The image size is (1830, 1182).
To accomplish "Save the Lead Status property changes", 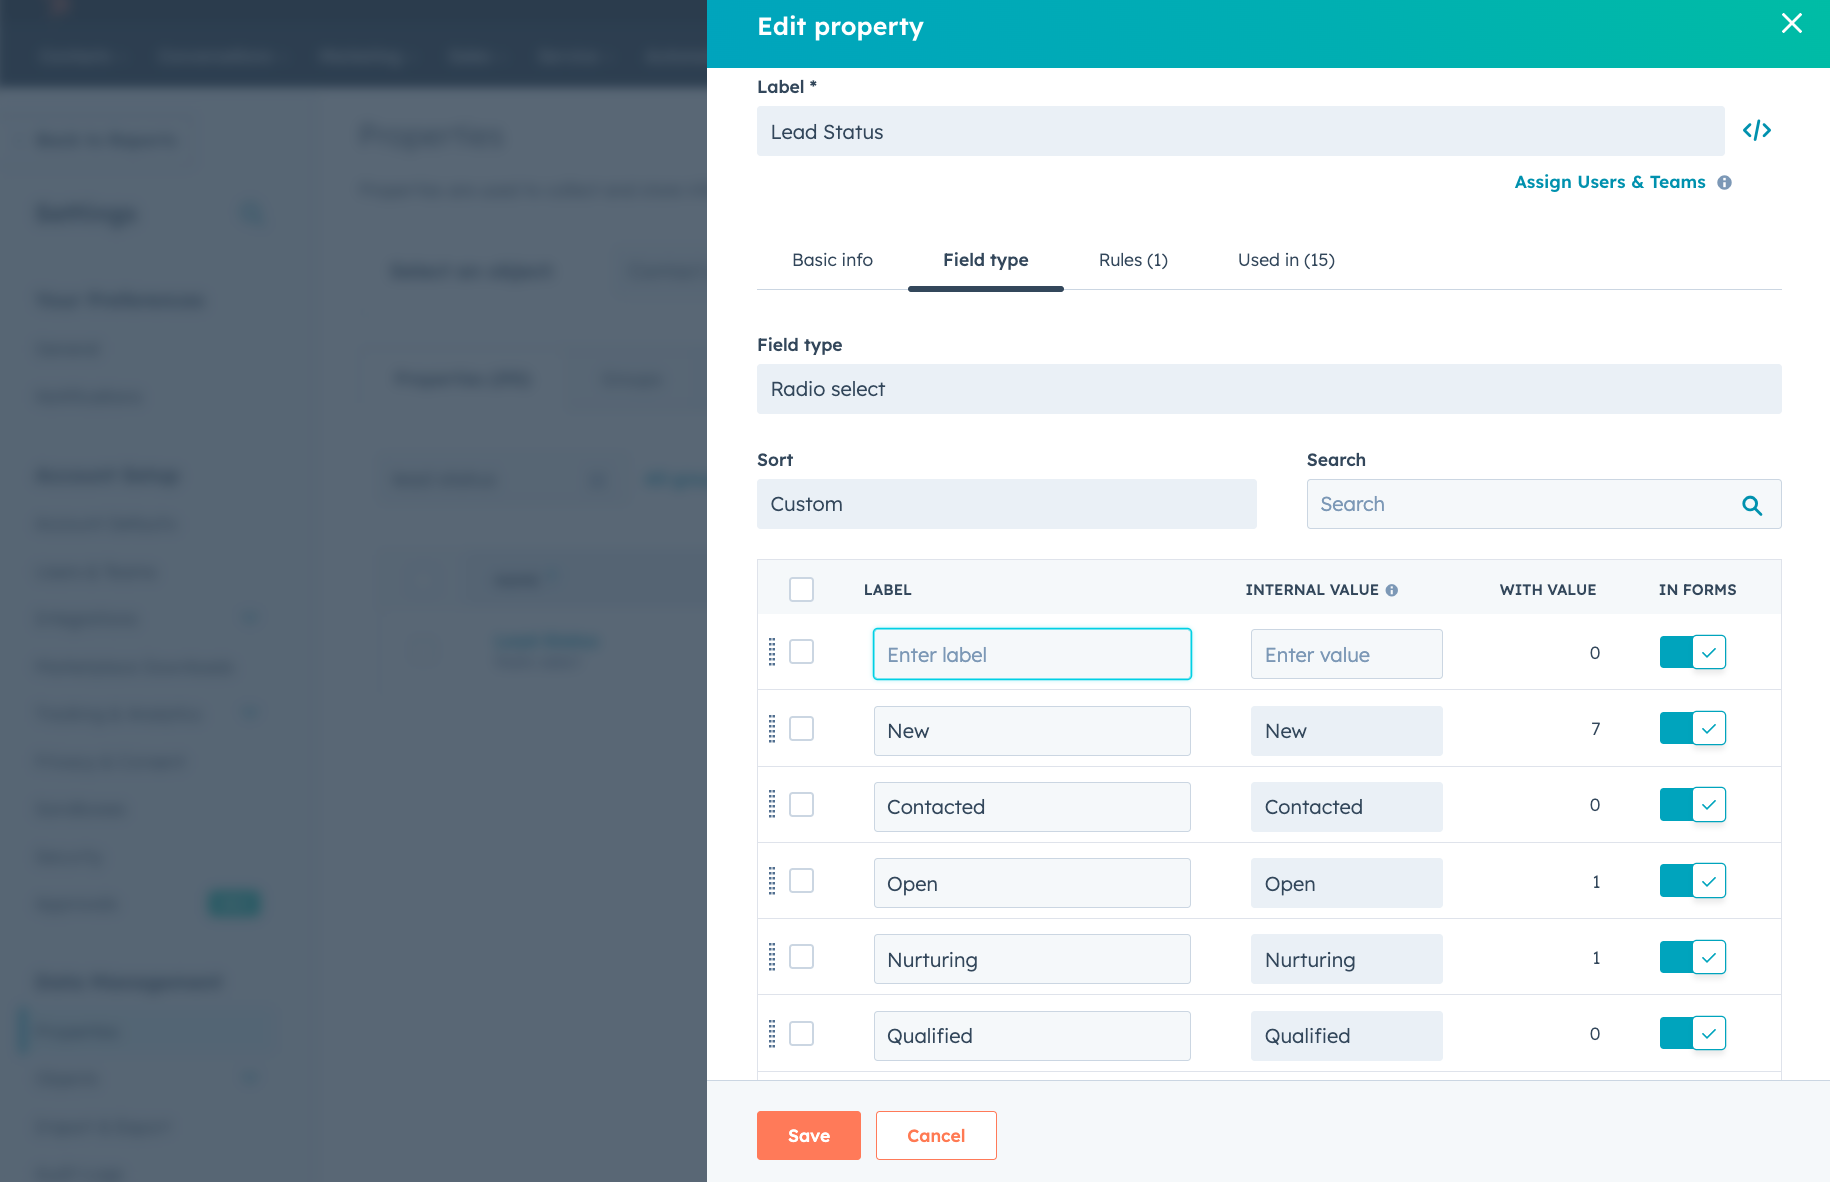I will pos(808,1135).
